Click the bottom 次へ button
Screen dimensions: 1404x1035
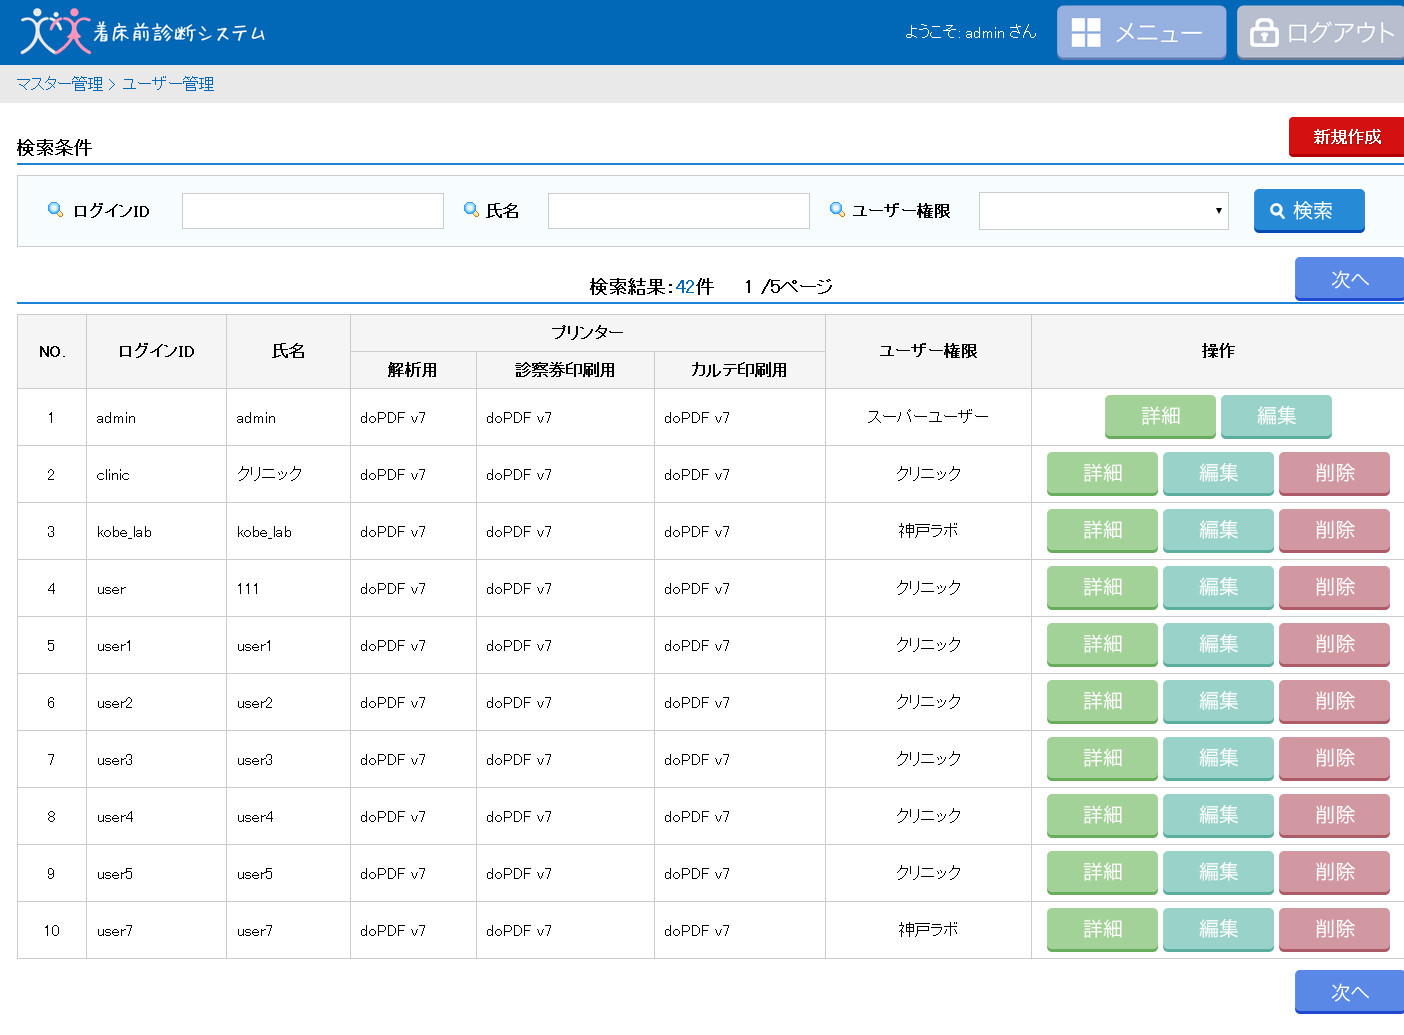1349,992
